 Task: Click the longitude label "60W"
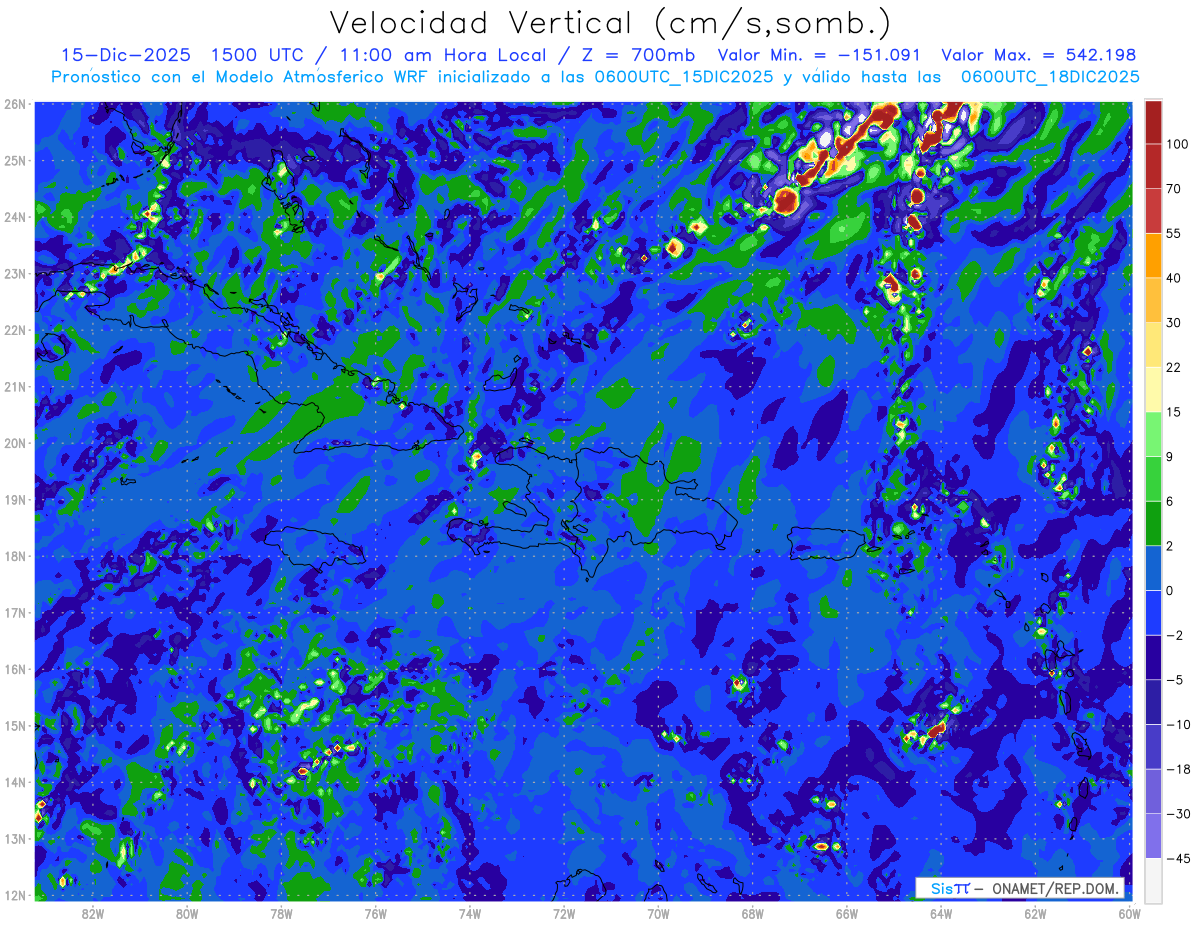1129,913
